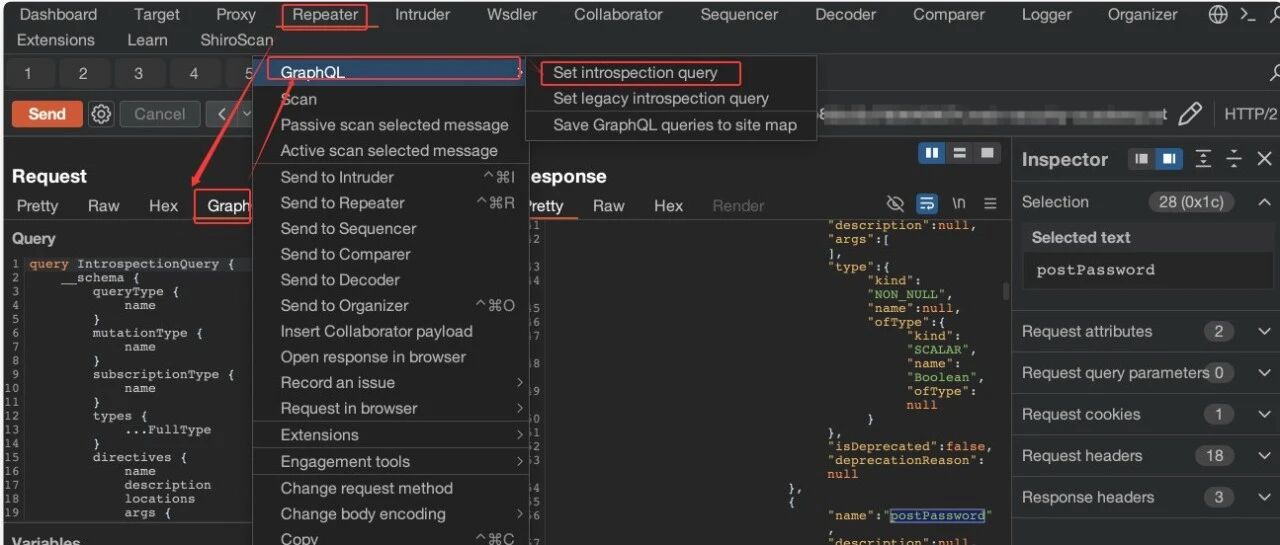Image resolution: width=1280 pixels, height=545 pixels.
Task: Close the Inspector panel
Action: click(1264, 159)
